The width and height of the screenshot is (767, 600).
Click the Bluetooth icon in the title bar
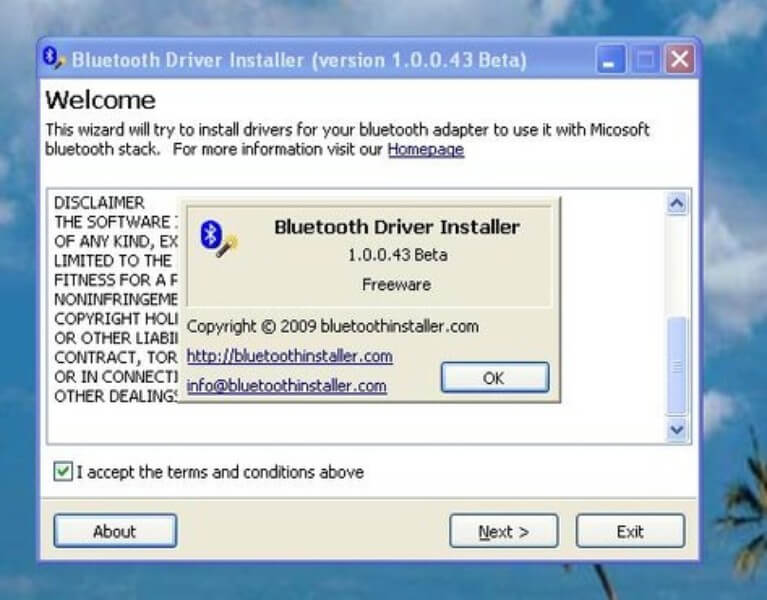(x=55, y=58)
